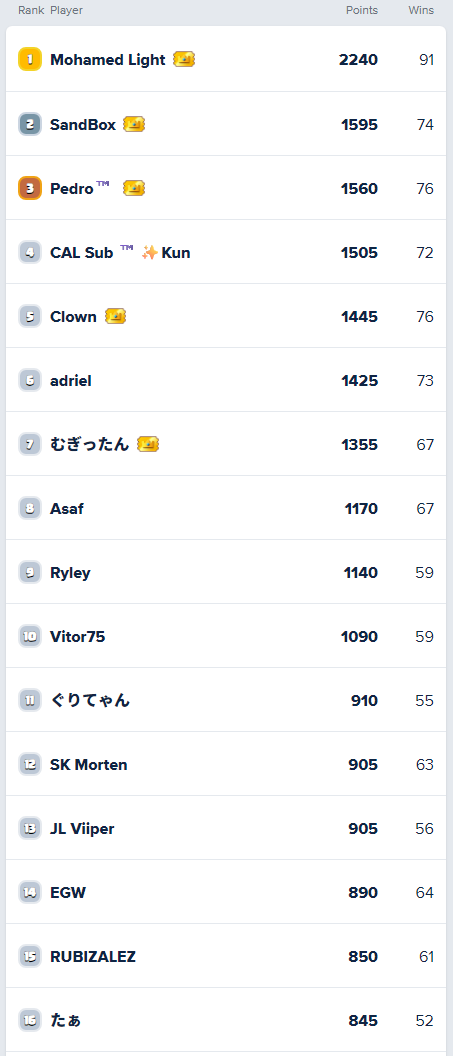Select the Asaf player name
The width and height of the screenshot is (453, 1056).
point(67,508)
